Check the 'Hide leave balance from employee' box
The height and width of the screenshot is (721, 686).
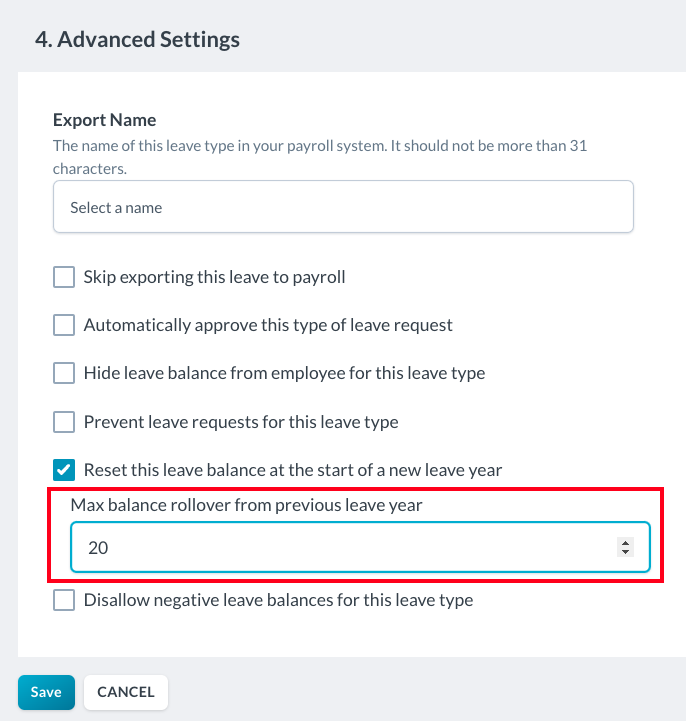point(64,373)
